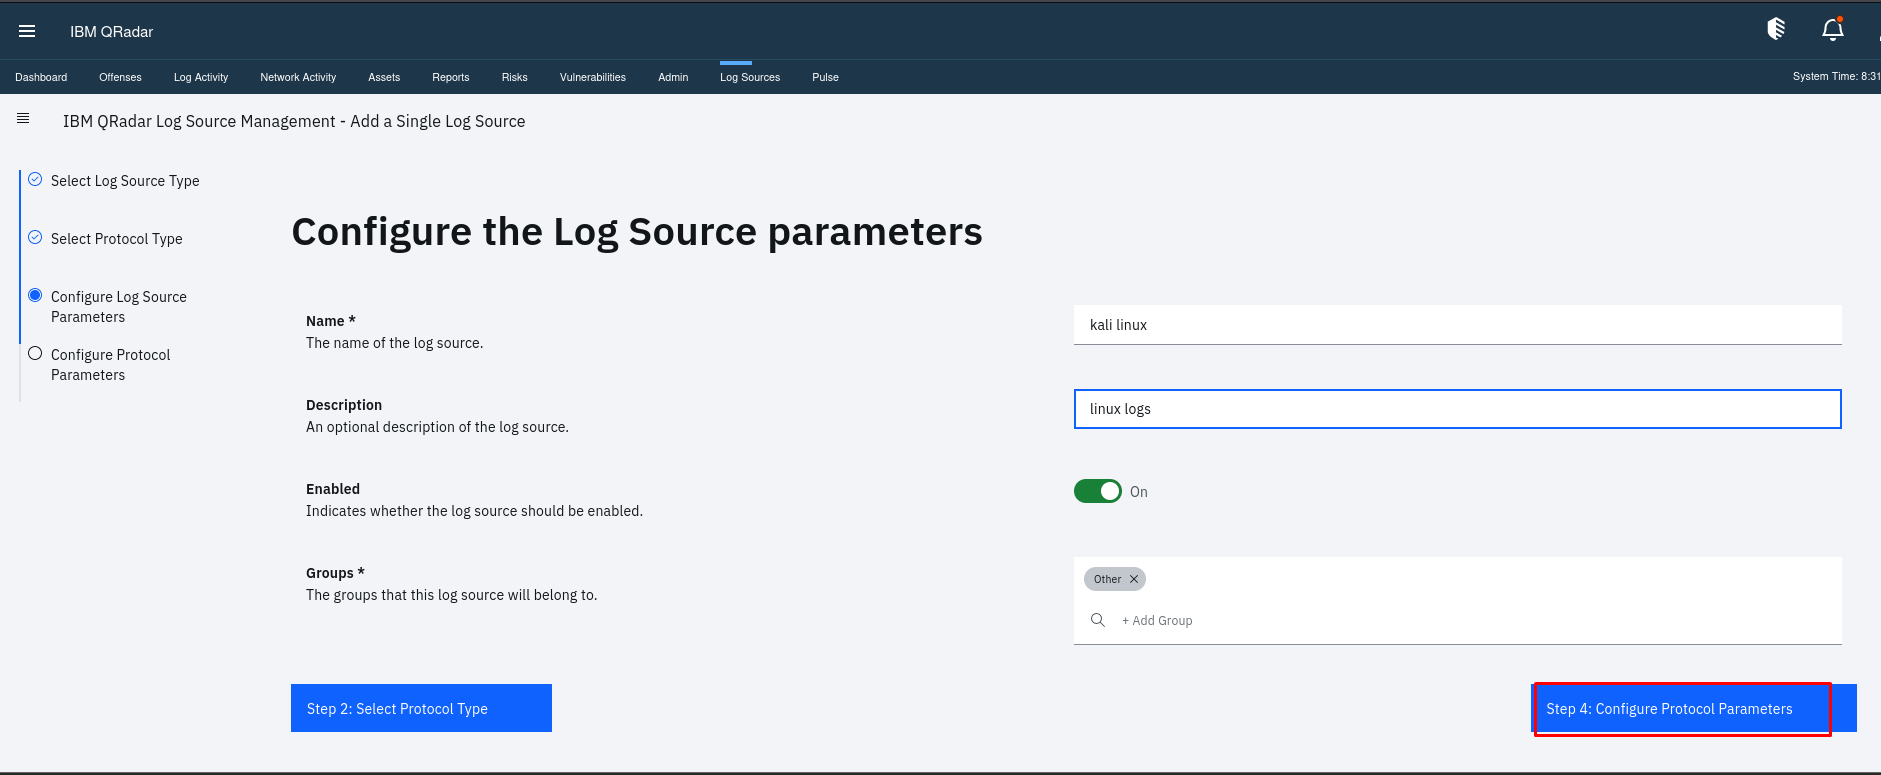Toggle the Log Source Management side menu icon
This screenshot has height=775, width=1881.
[x=23, y=118]
